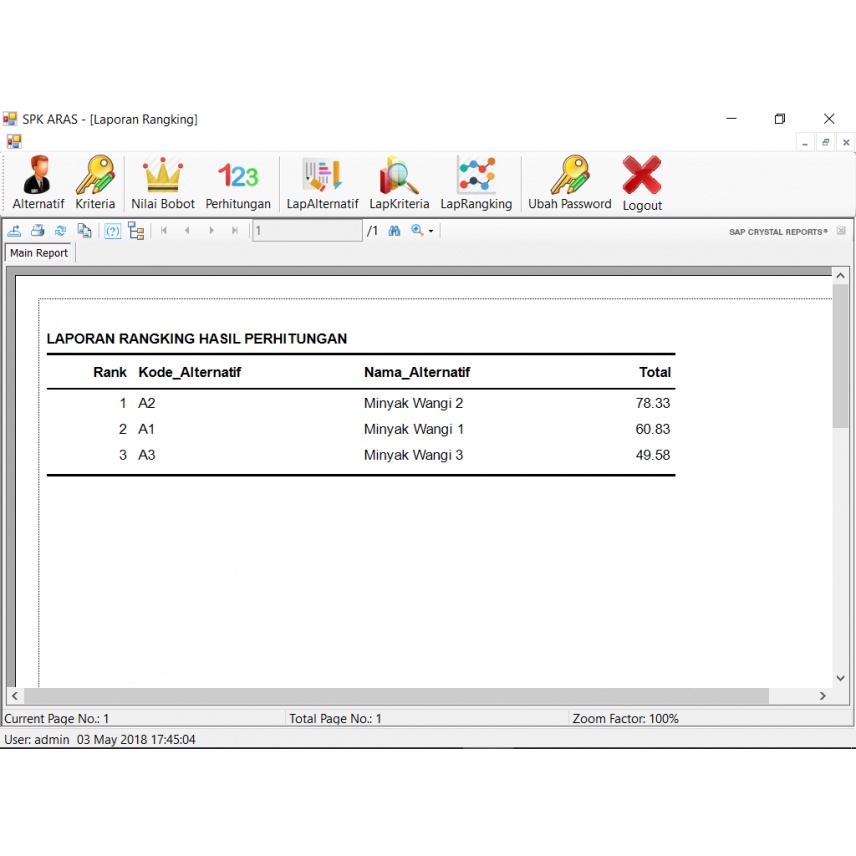Open the Alternatif form

(38, 183)
